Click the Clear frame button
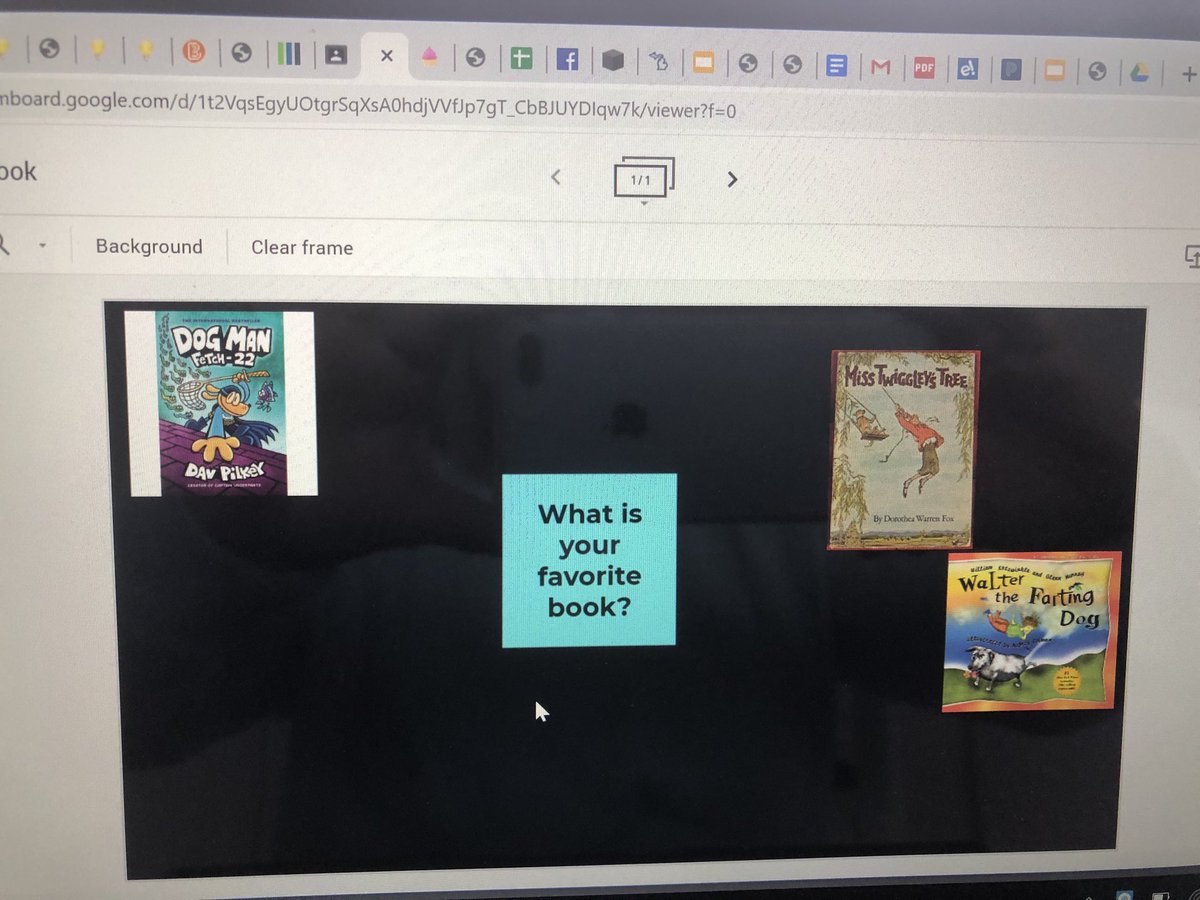The width and height of the screenshot is (1200, 900). [x=301, y=247]
